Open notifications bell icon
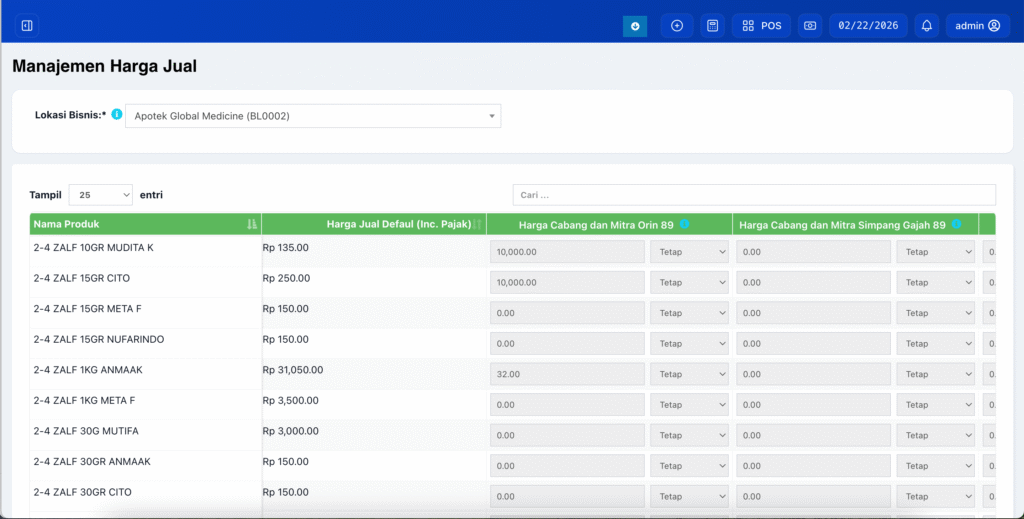 pos(927,26)
